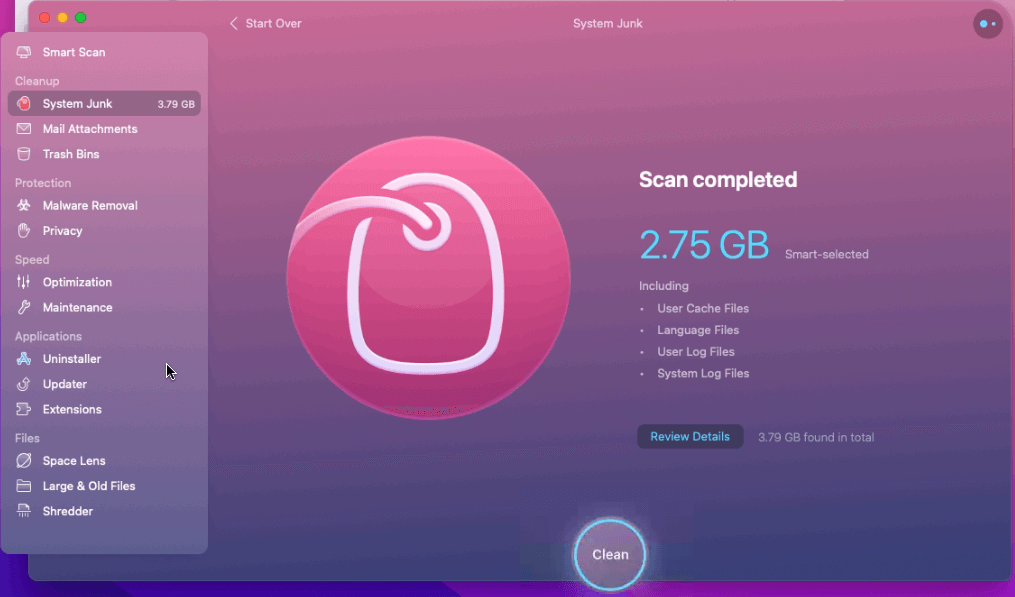The image size is (1015, 597).
Task: Click the Extensions puzzle icon
Action: click(23, 409)
